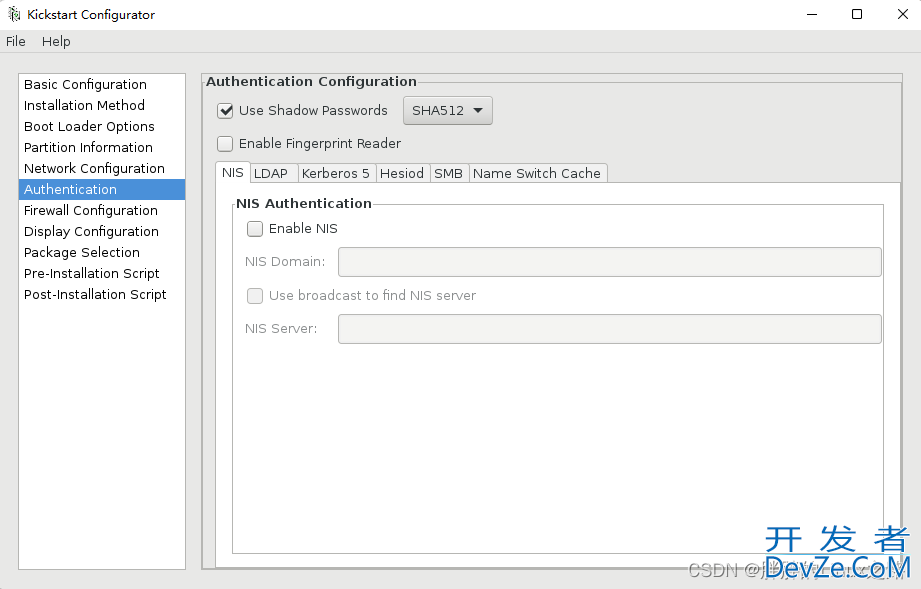Screen dimensions: 921x589
Task: Select Installation Method in the sidebar
Action: (102, 106)
